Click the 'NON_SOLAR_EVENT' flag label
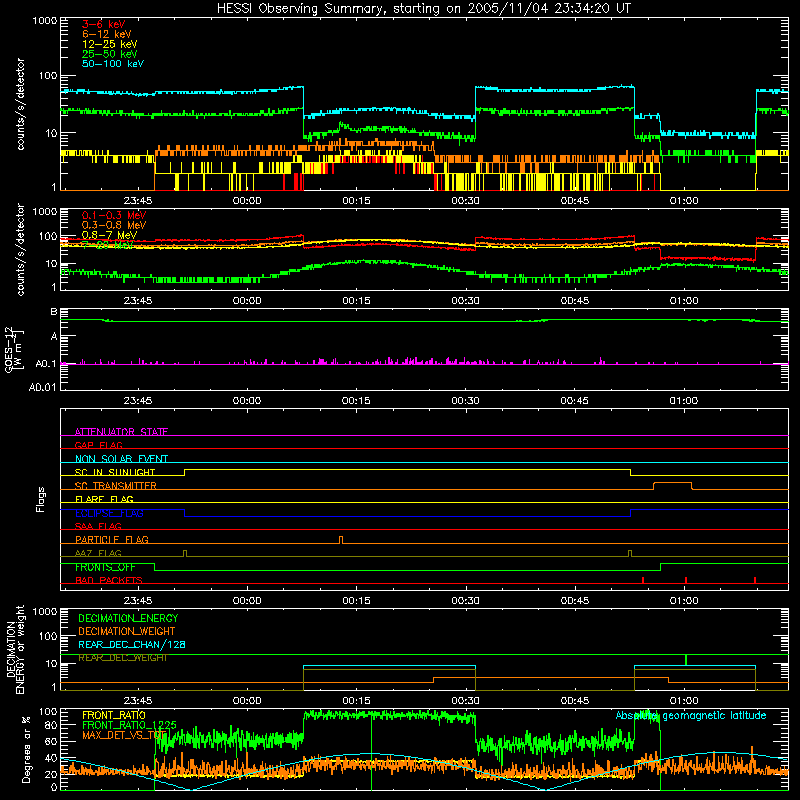The width and height of the screenshot is (800, 800). tap(121, 459)
